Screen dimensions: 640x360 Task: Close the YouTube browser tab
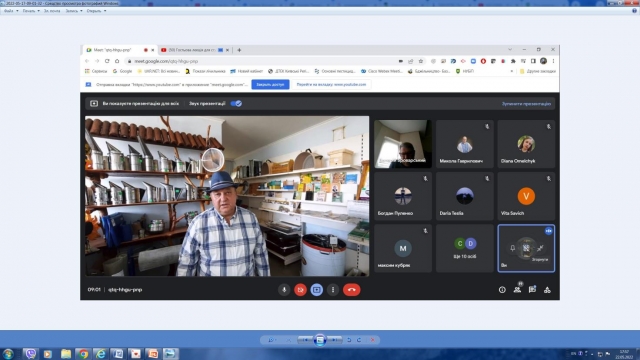pyautogui.click(x=227, y=50)
